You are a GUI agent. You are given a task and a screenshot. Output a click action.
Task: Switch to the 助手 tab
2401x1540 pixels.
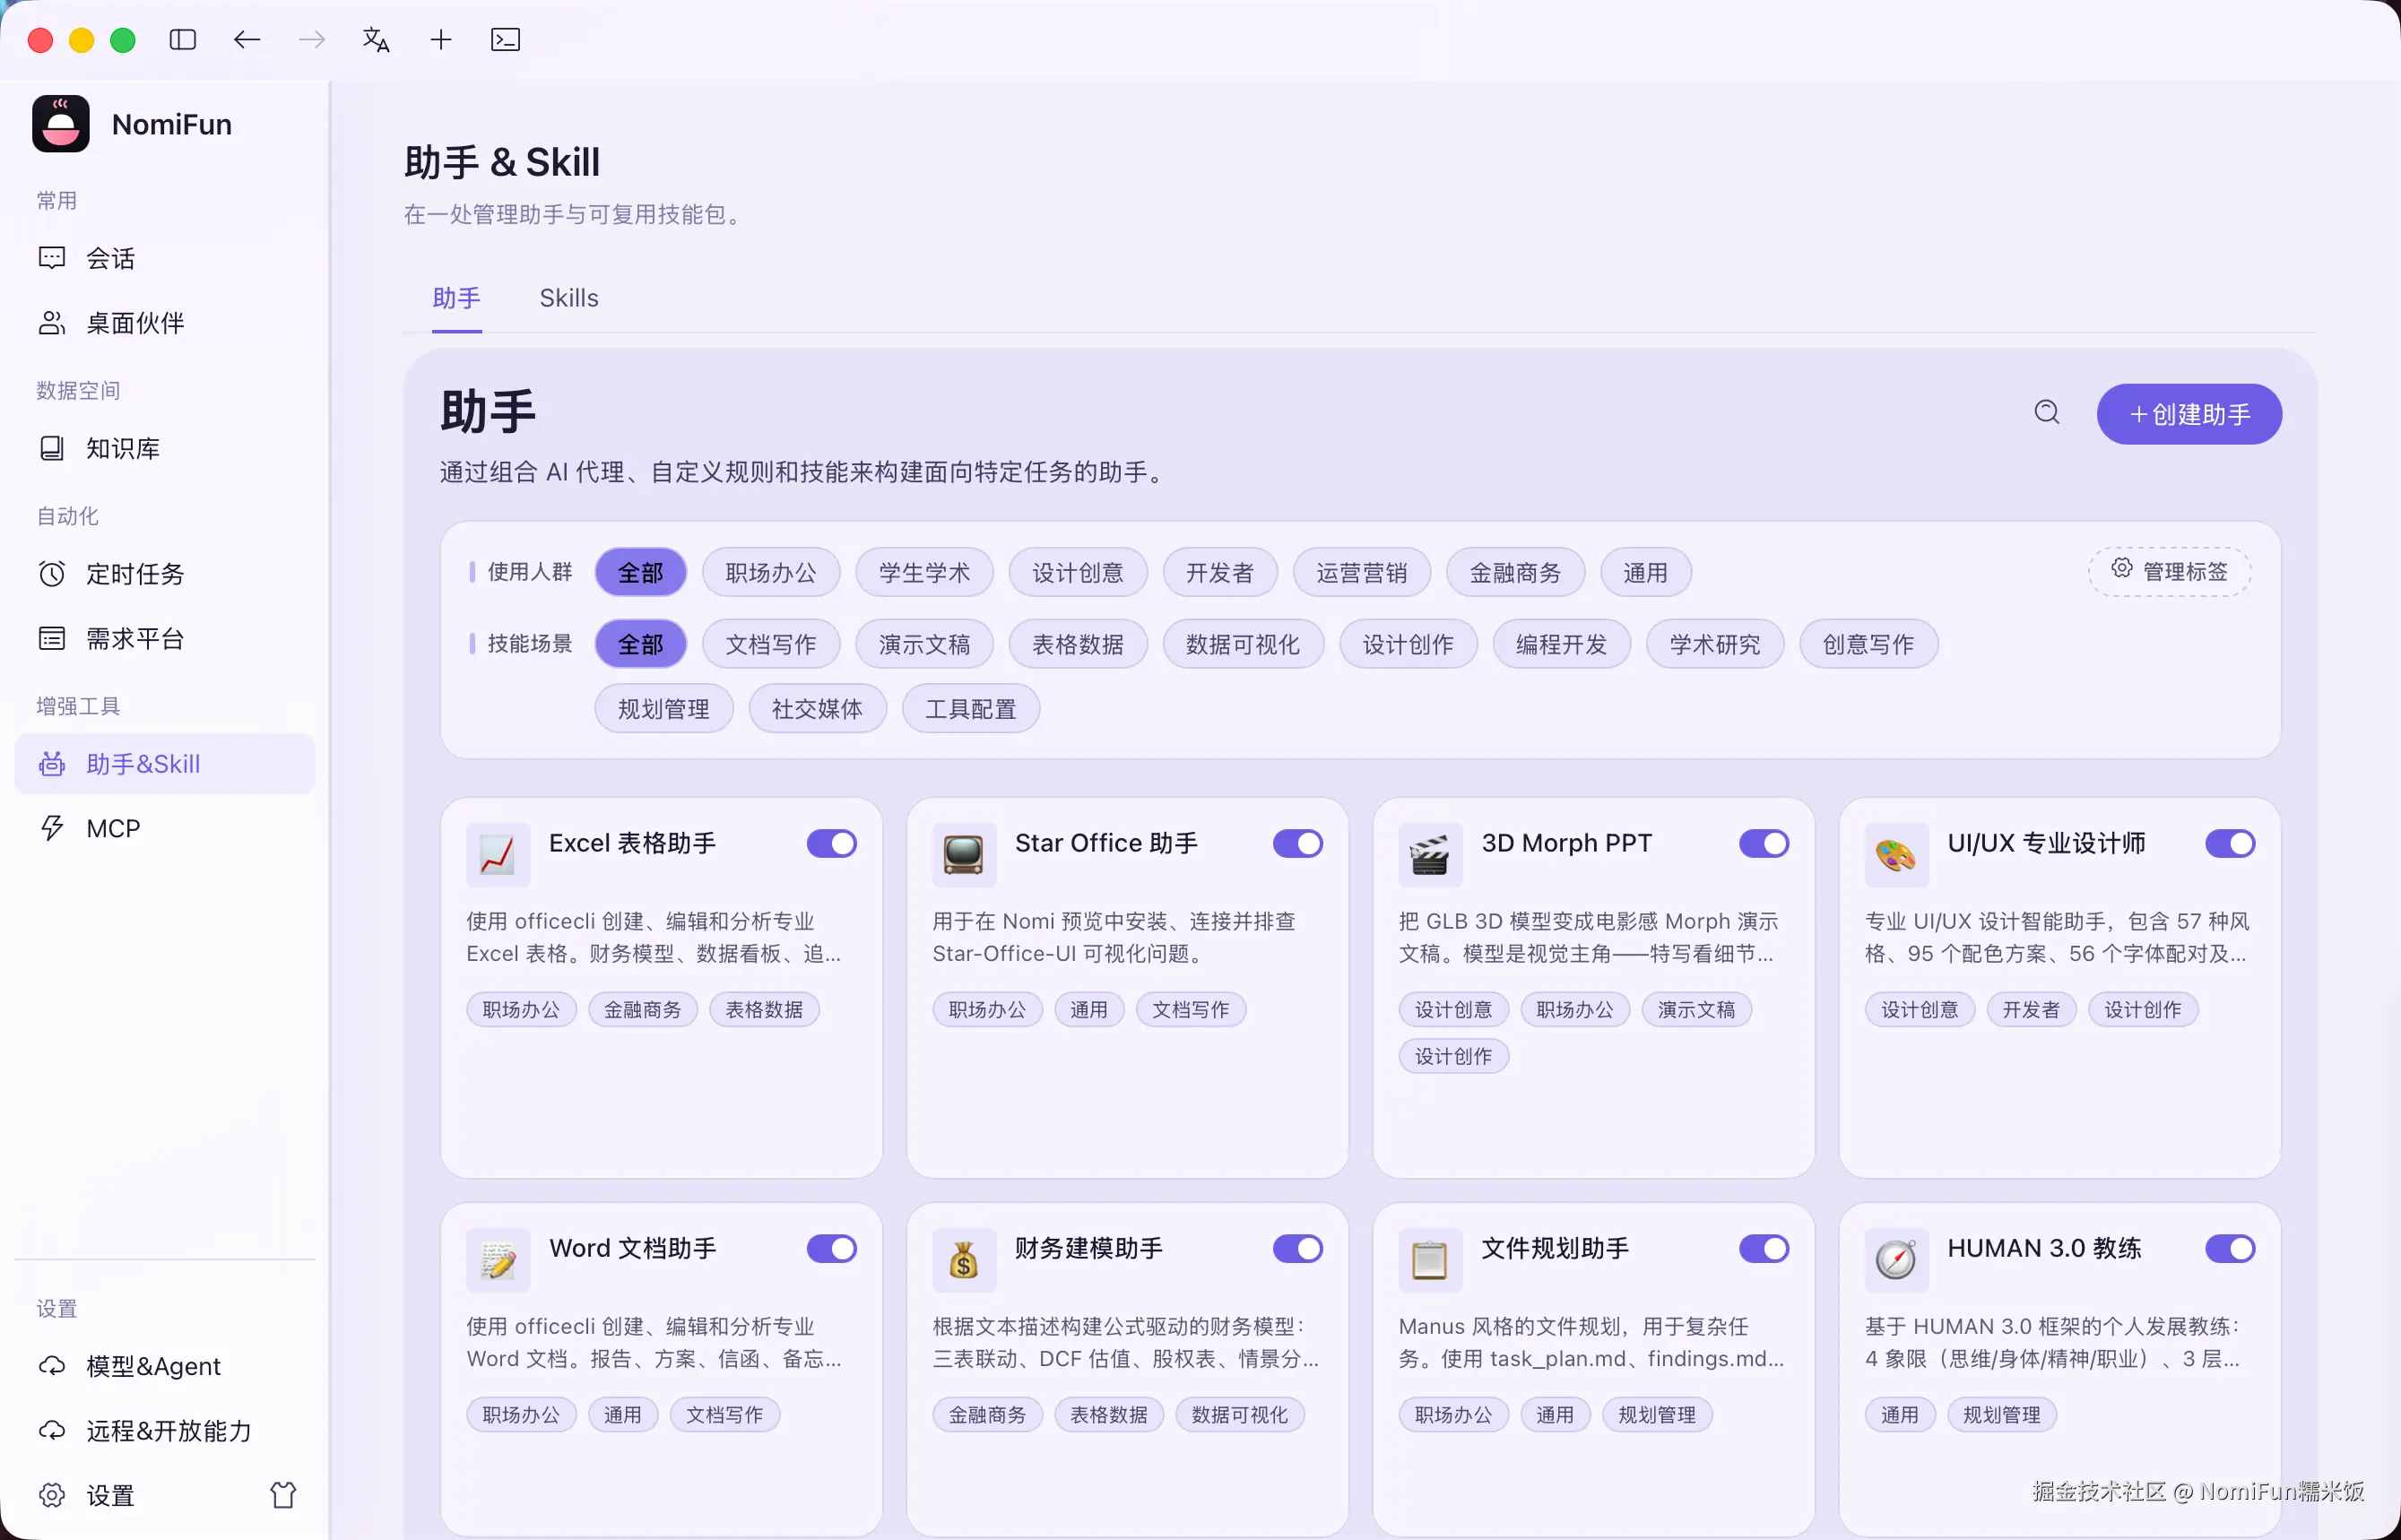pos(457,298)
